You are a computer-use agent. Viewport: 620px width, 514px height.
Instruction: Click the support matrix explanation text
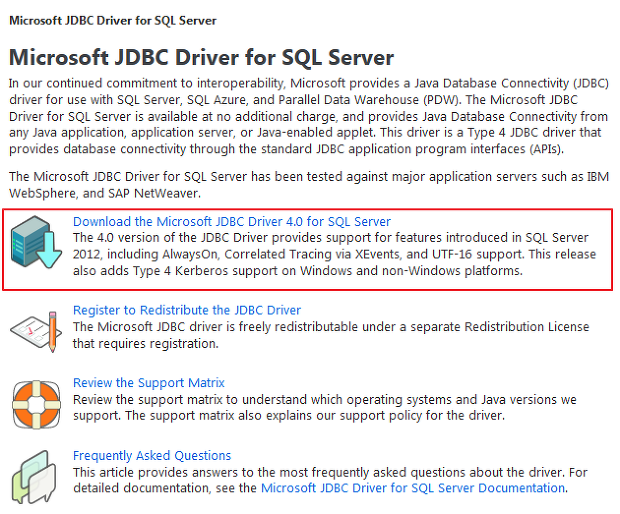click(325, 408)
